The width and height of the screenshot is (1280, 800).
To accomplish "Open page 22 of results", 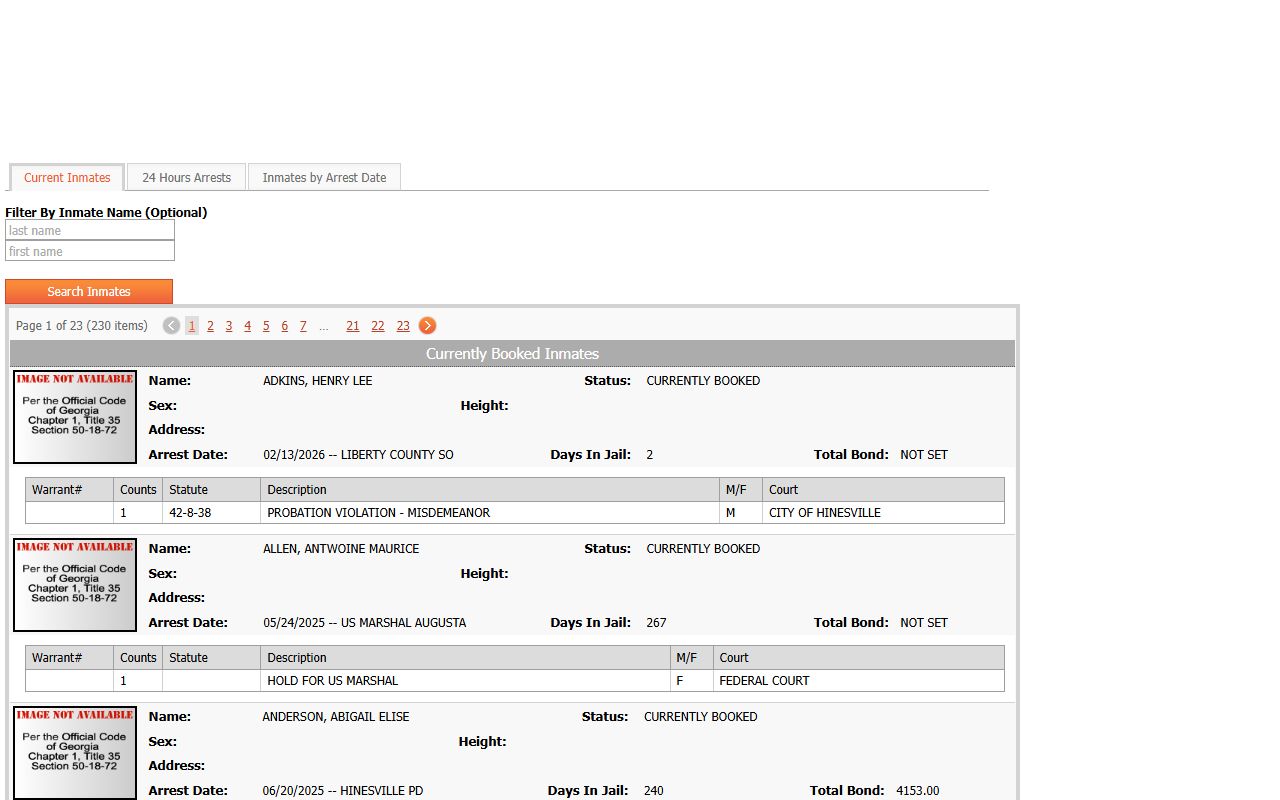I will pos(378,326).
